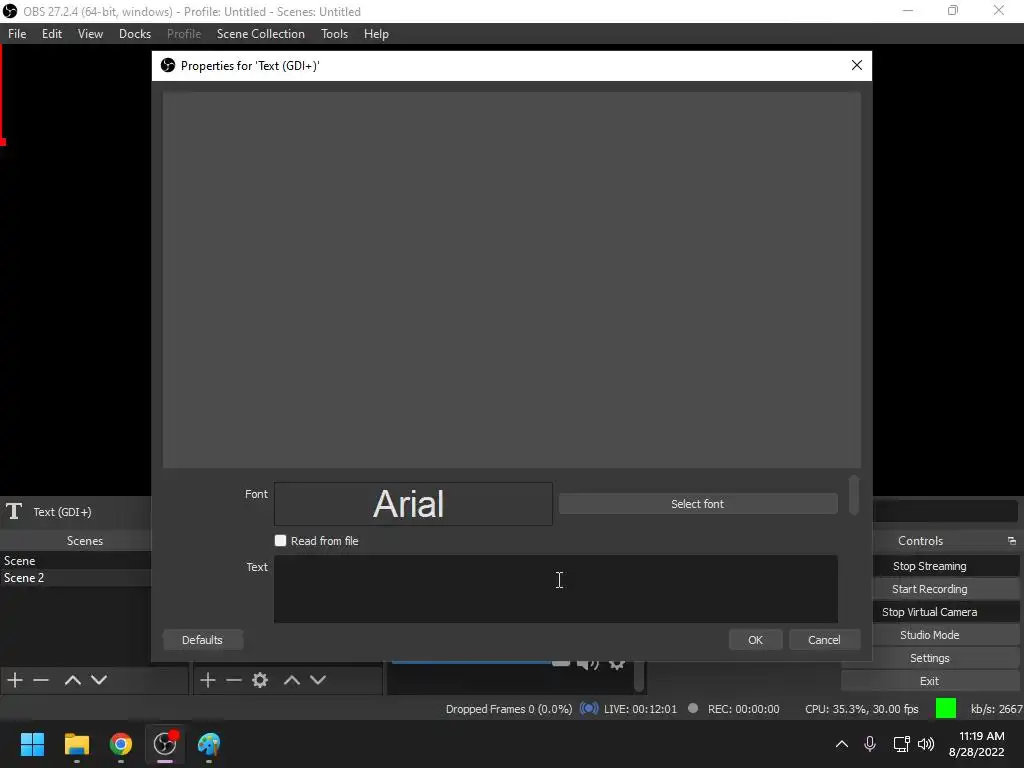Click the volume speaker icon in the system tray
Screen dimensions: 1024x768
click(926, 744)
